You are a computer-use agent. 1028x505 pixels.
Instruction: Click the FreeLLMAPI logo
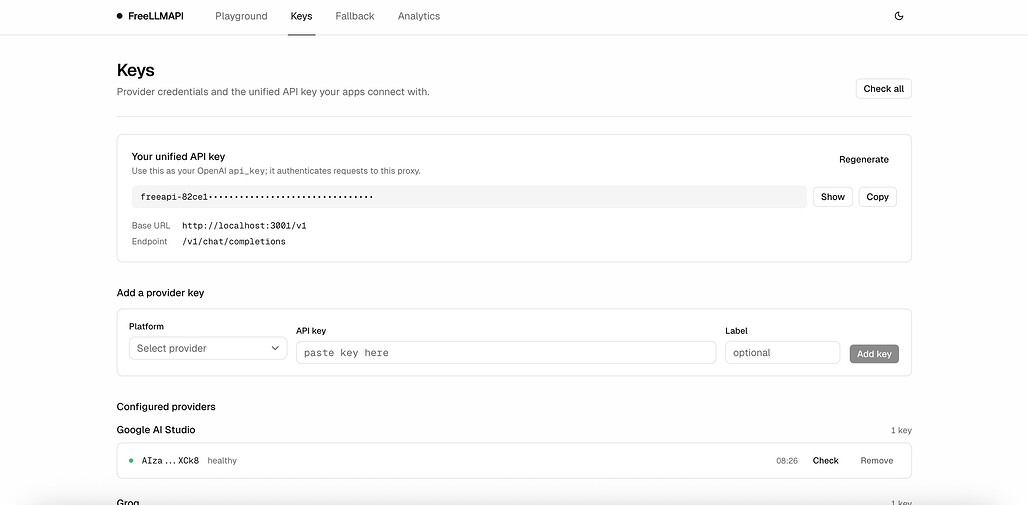pos(150,16)
